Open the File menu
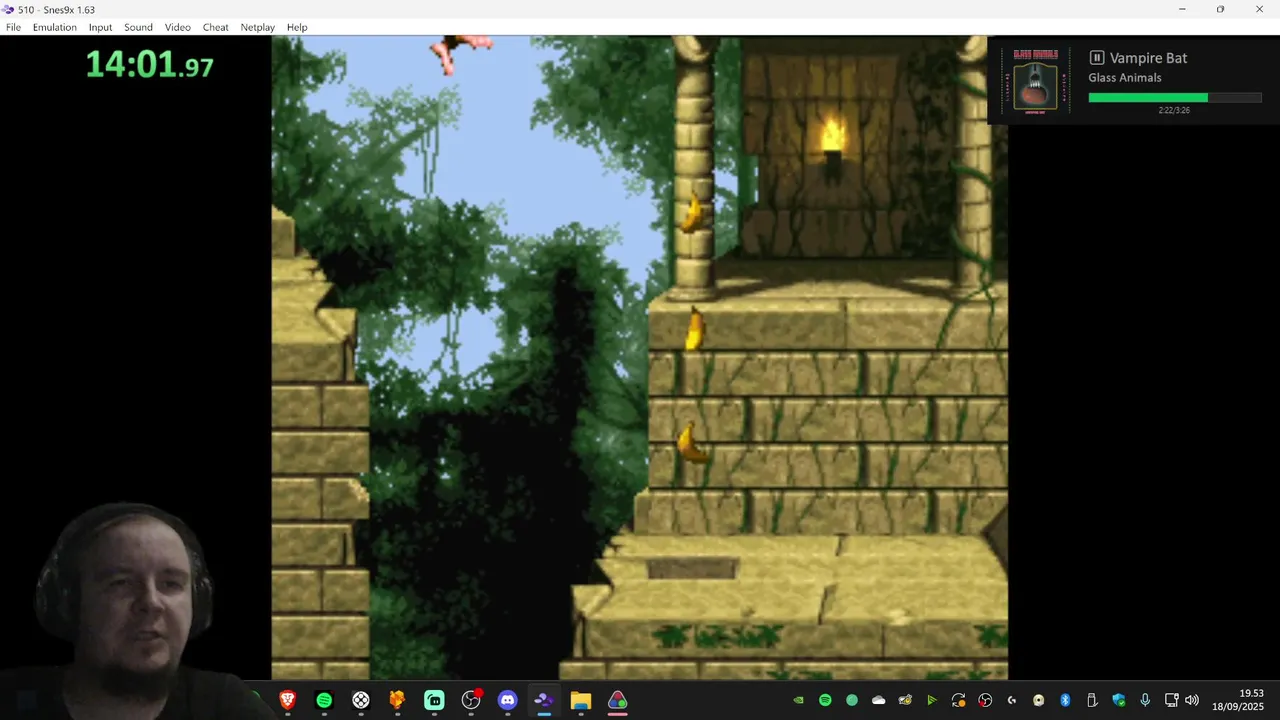Screen dimensions: 1280x720 pyautogui.click(x=13, y=27)
